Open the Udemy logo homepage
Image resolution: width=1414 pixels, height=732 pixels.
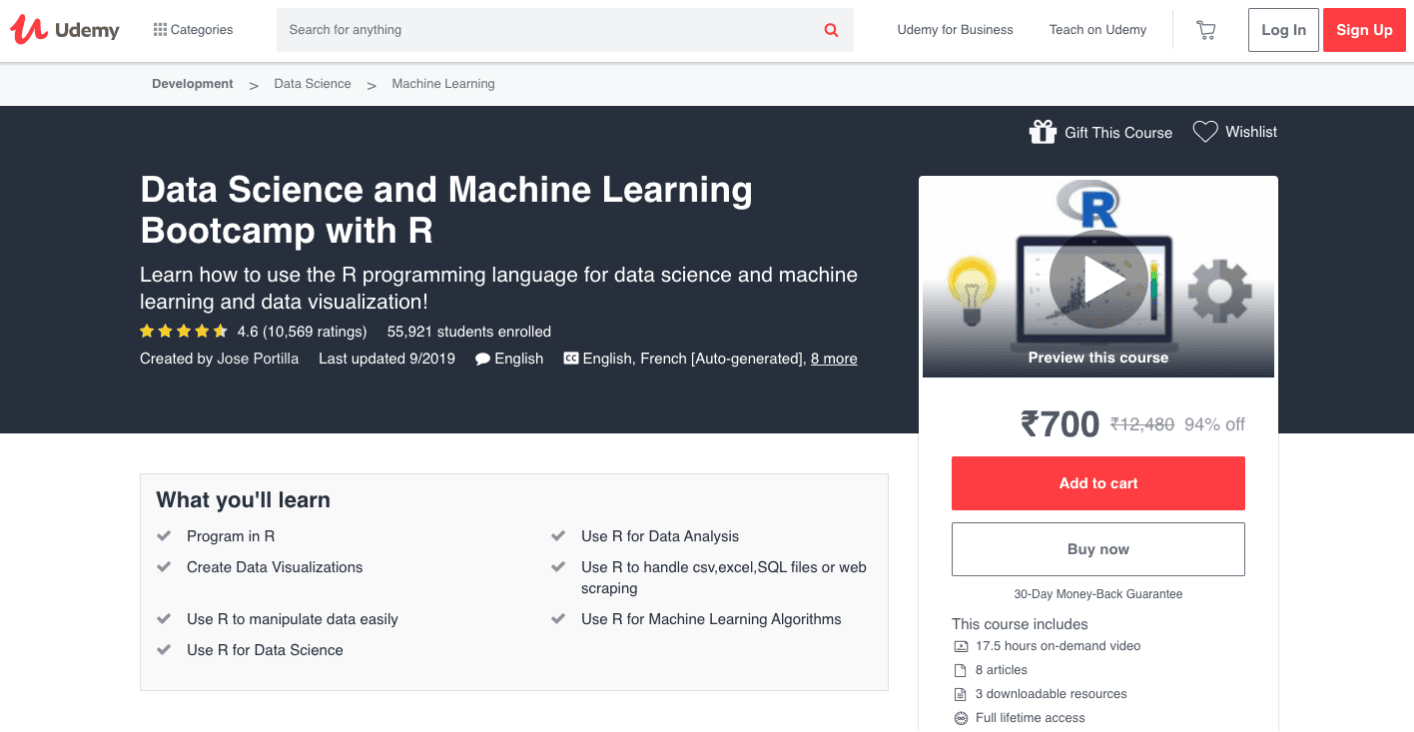[x=65, y=30]
